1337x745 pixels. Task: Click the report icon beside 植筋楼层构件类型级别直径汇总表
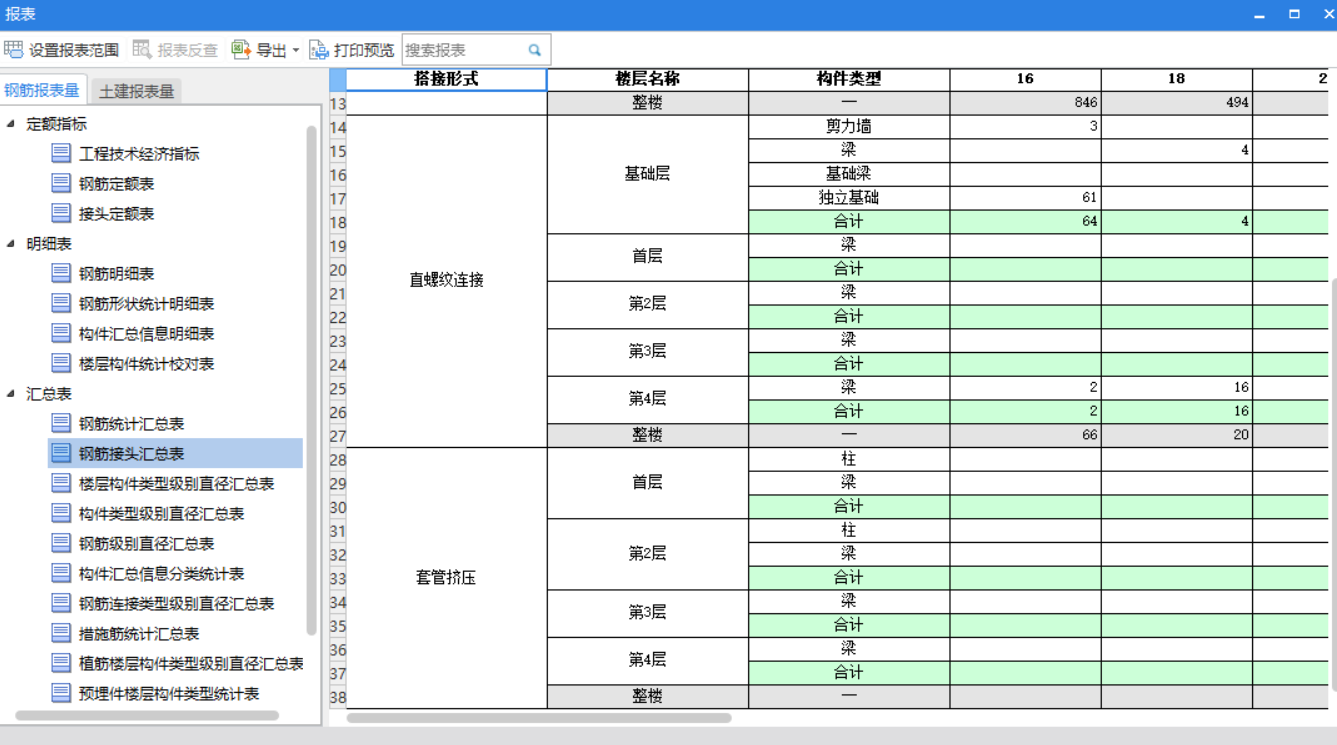pyautogui.click(x=61, y=663)
